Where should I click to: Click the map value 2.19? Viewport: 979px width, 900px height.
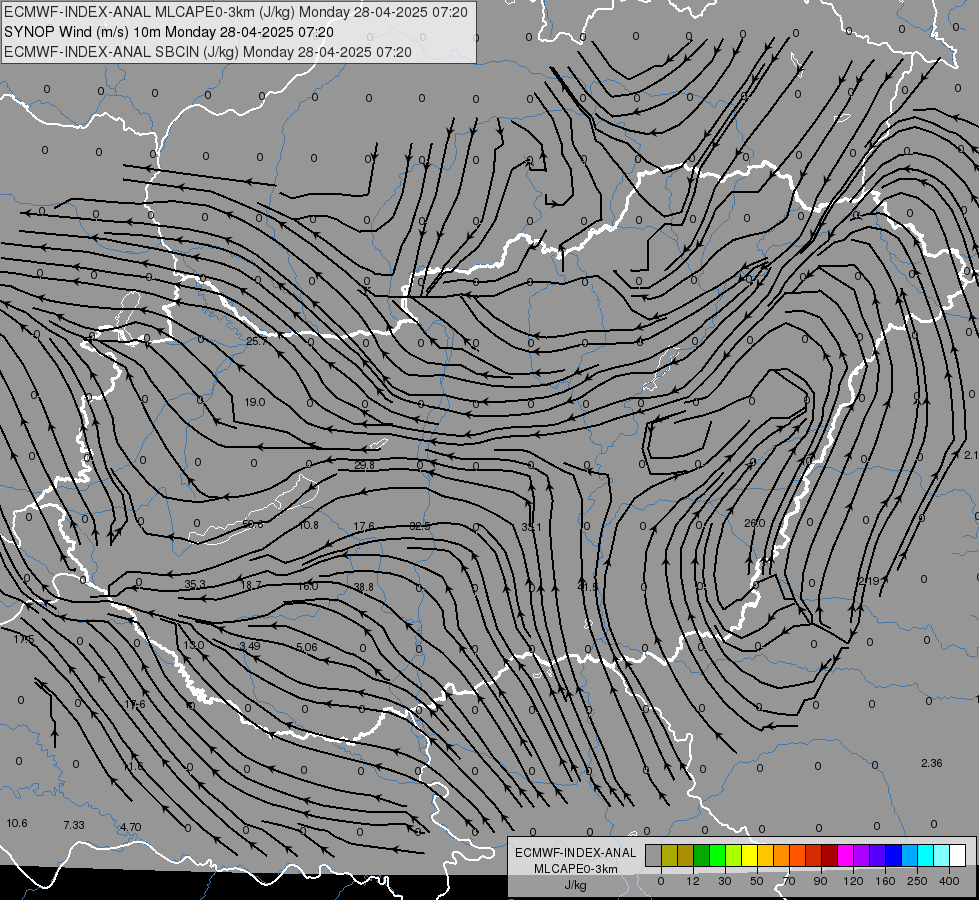click(868, 581)
